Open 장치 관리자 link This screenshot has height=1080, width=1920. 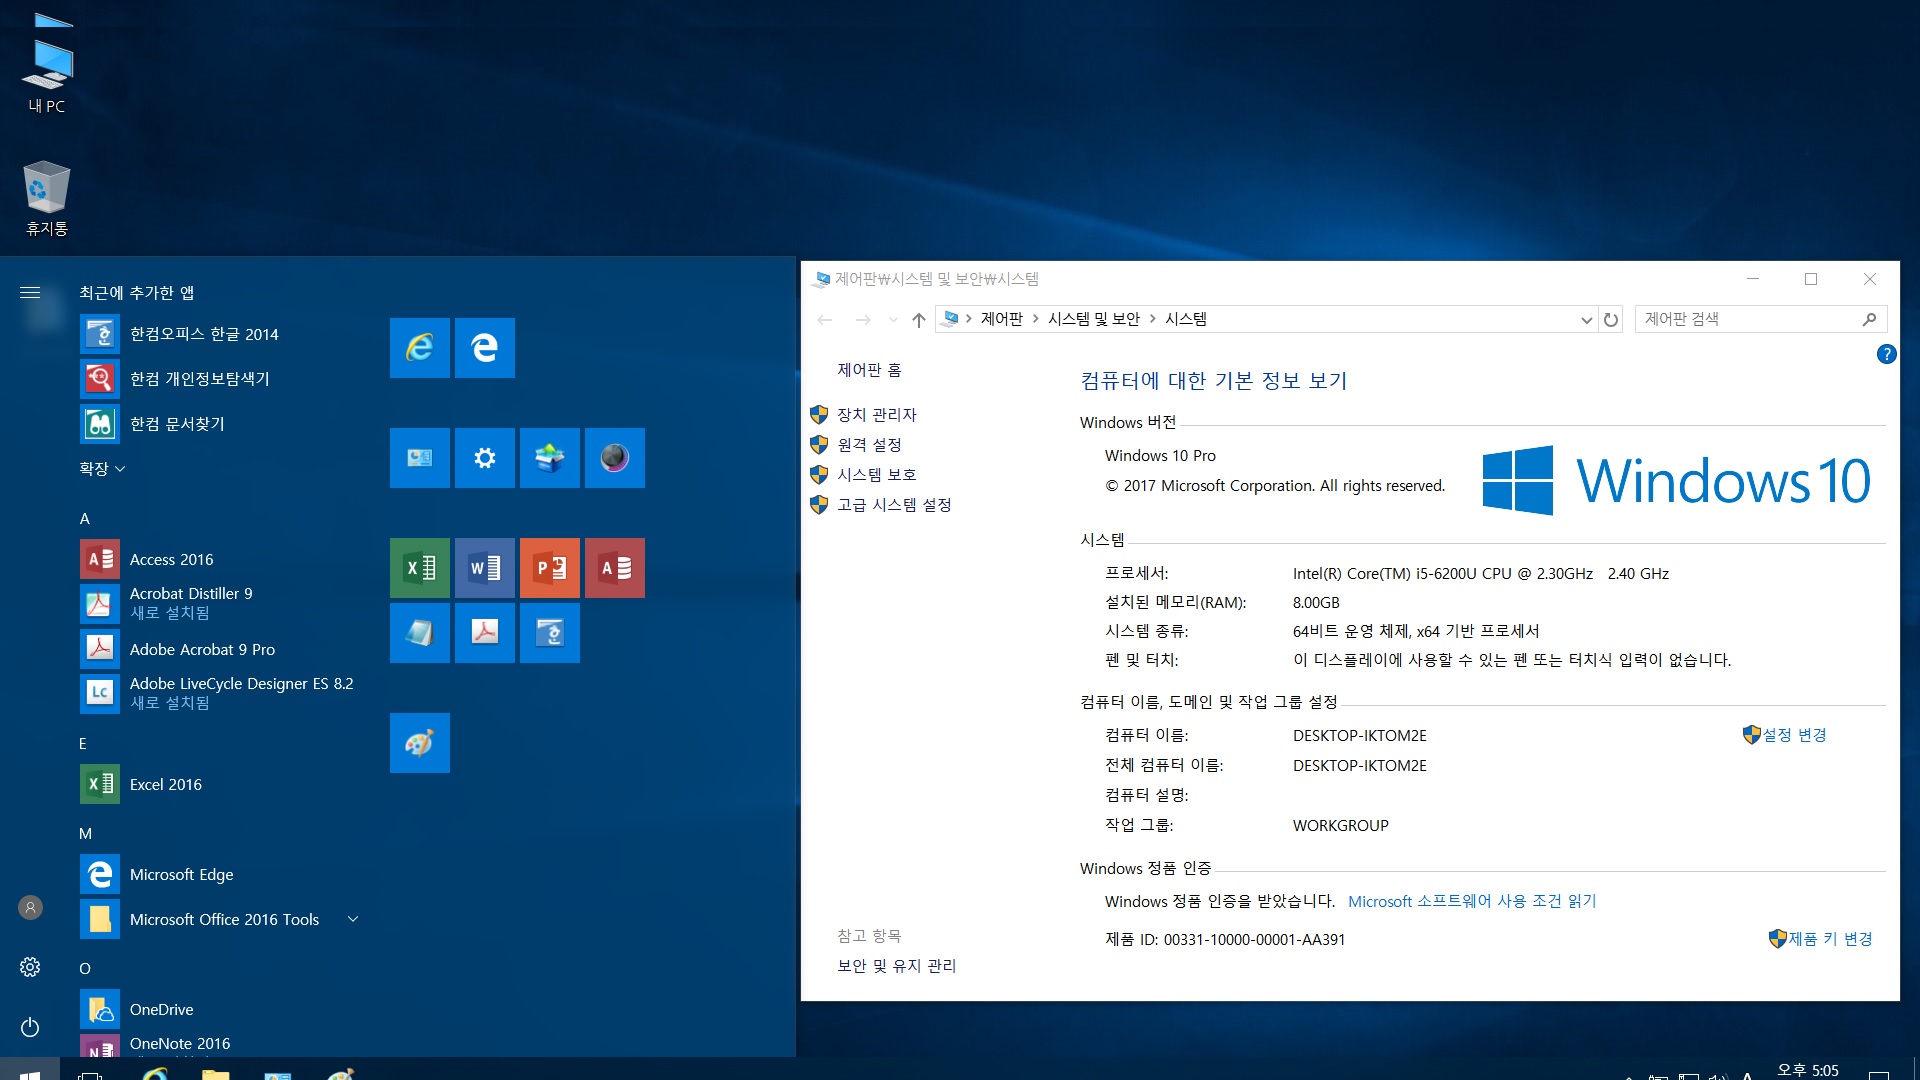tap(876, 415)
